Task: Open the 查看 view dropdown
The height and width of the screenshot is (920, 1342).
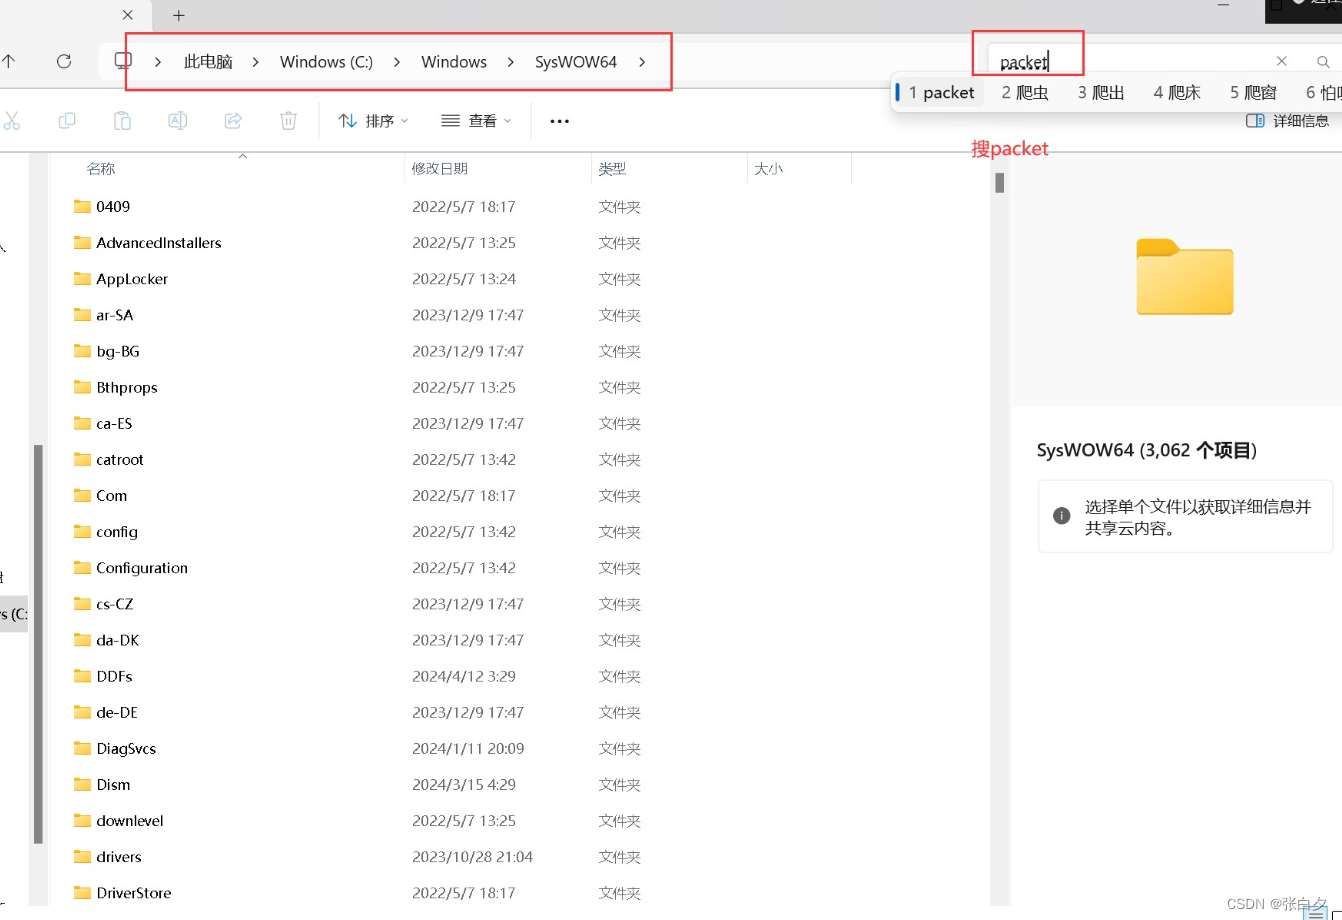Action: pos(477,121)
